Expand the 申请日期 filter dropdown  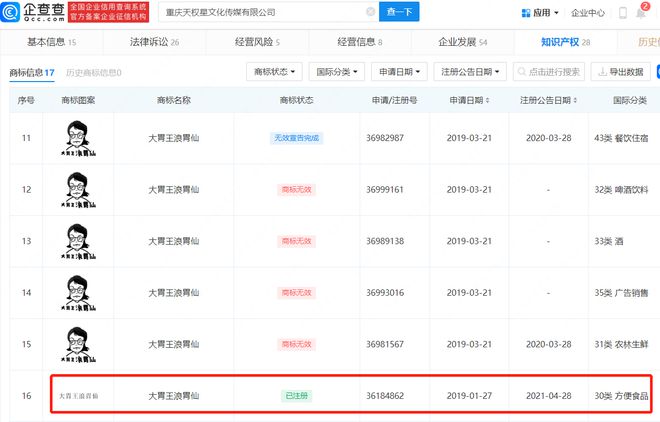click(x=399, y=72)
